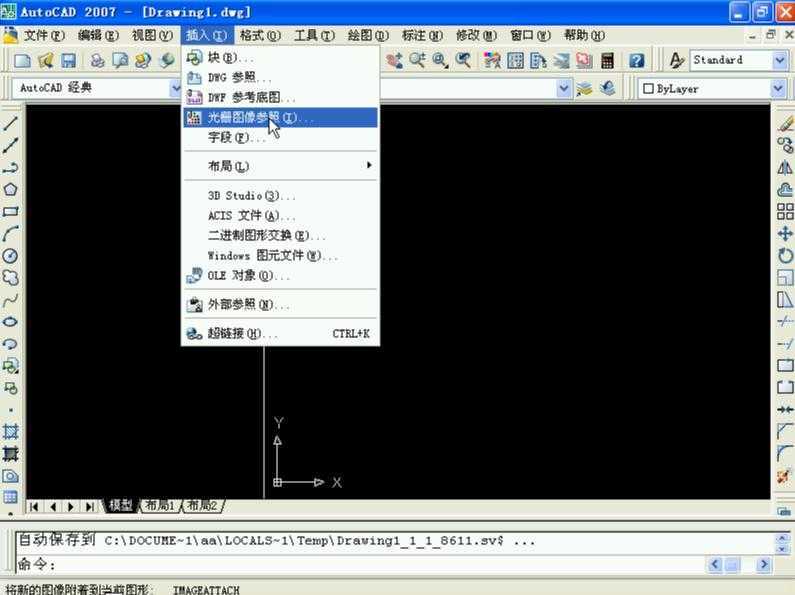
Task: Open the 视图(V) menu
Action: coord(152,35)
